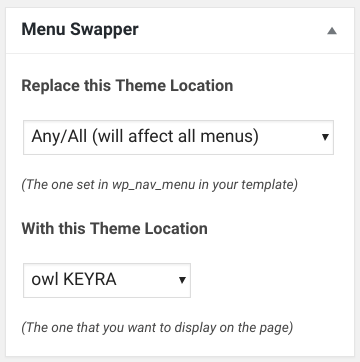Click the arrow on the Any/All dropdown
360x362 pixels.
click(325, 137)
